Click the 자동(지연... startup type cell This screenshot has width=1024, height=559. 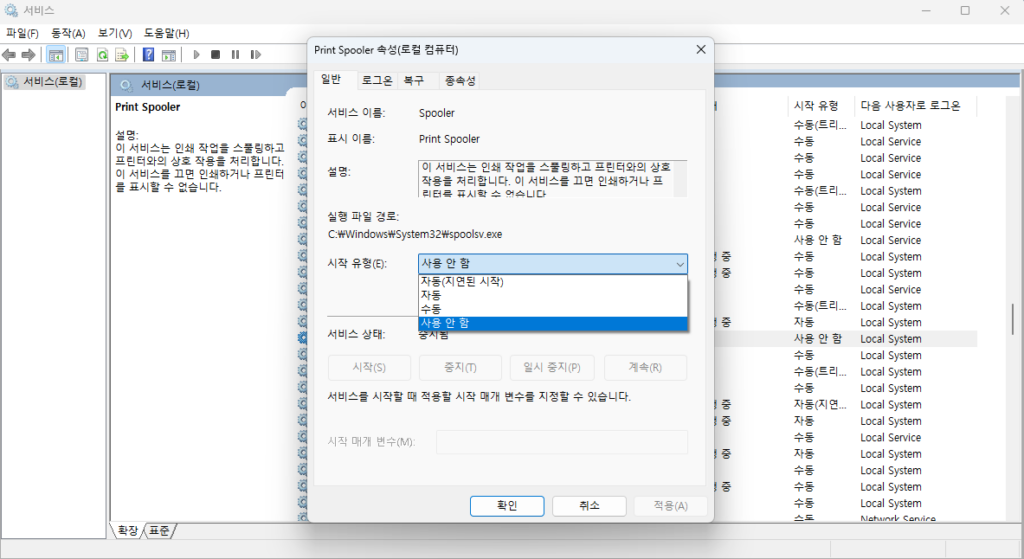(820, 405)
